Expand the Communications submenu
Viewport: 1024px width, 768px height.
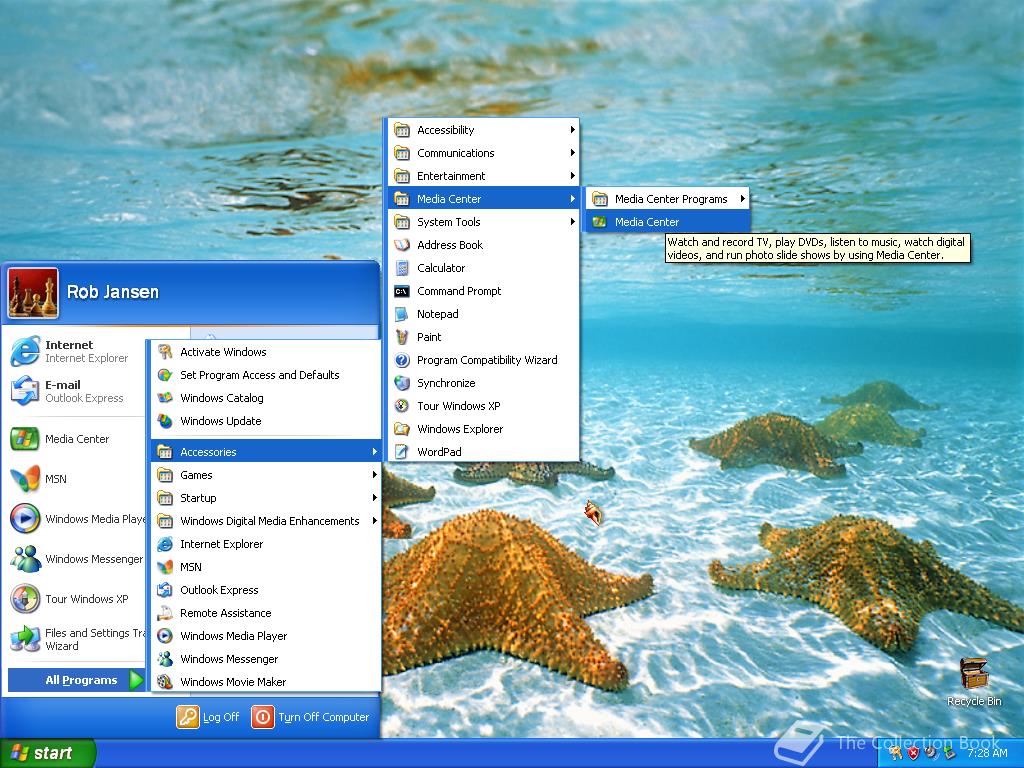[x=484, y=153]
